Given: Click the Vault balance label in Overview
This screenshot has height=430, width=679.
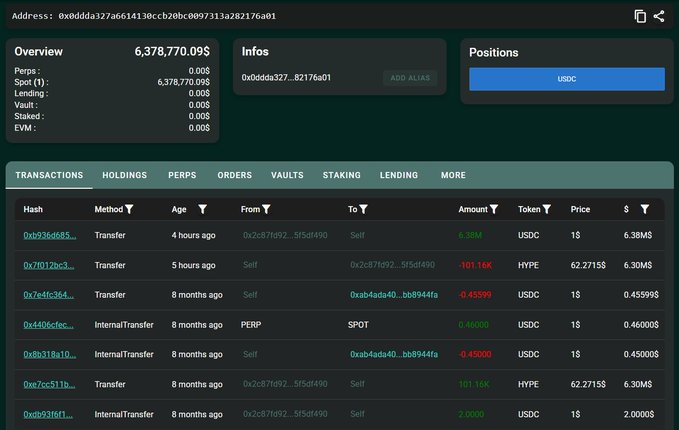Looking at the screenshot, I should pyautogui.click(x=26, y=105).
